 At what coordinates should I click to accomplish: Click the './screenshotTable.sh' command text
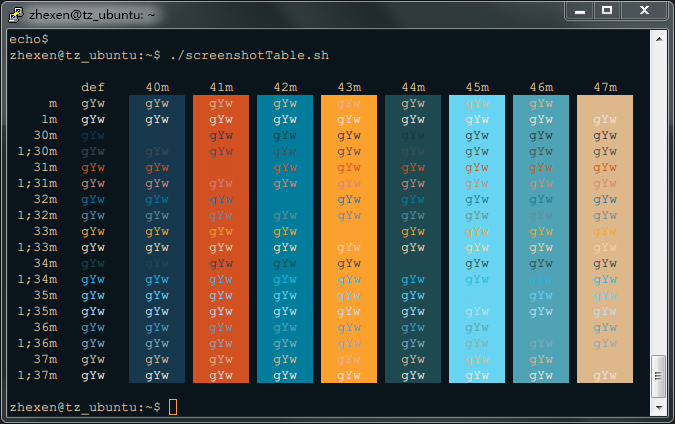pyautogui.click(x=249, y=56)
